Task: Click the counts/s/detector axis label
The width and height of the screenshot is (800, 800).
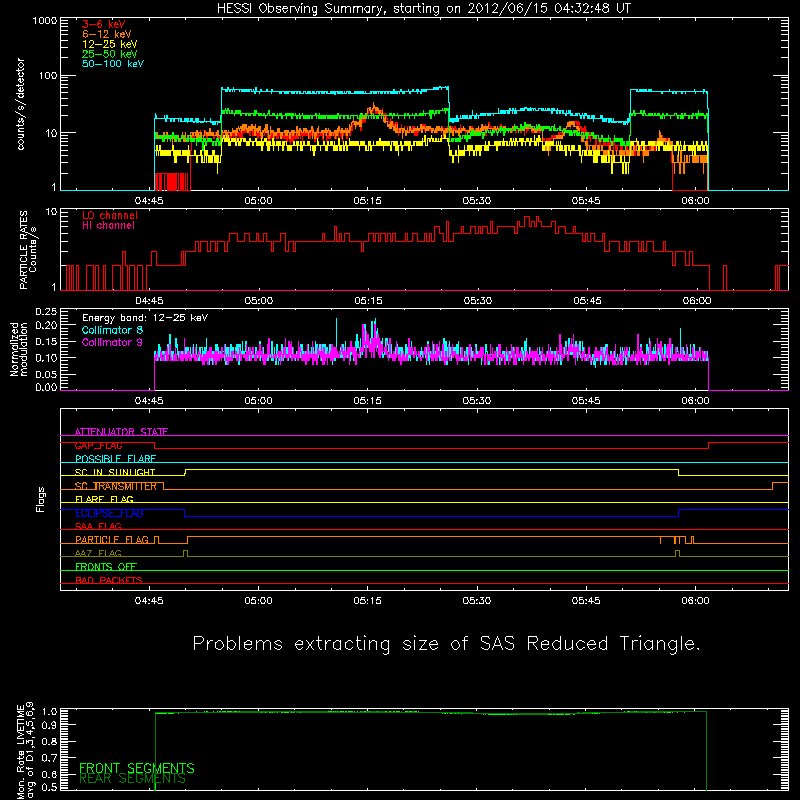Action: point(21,104)
